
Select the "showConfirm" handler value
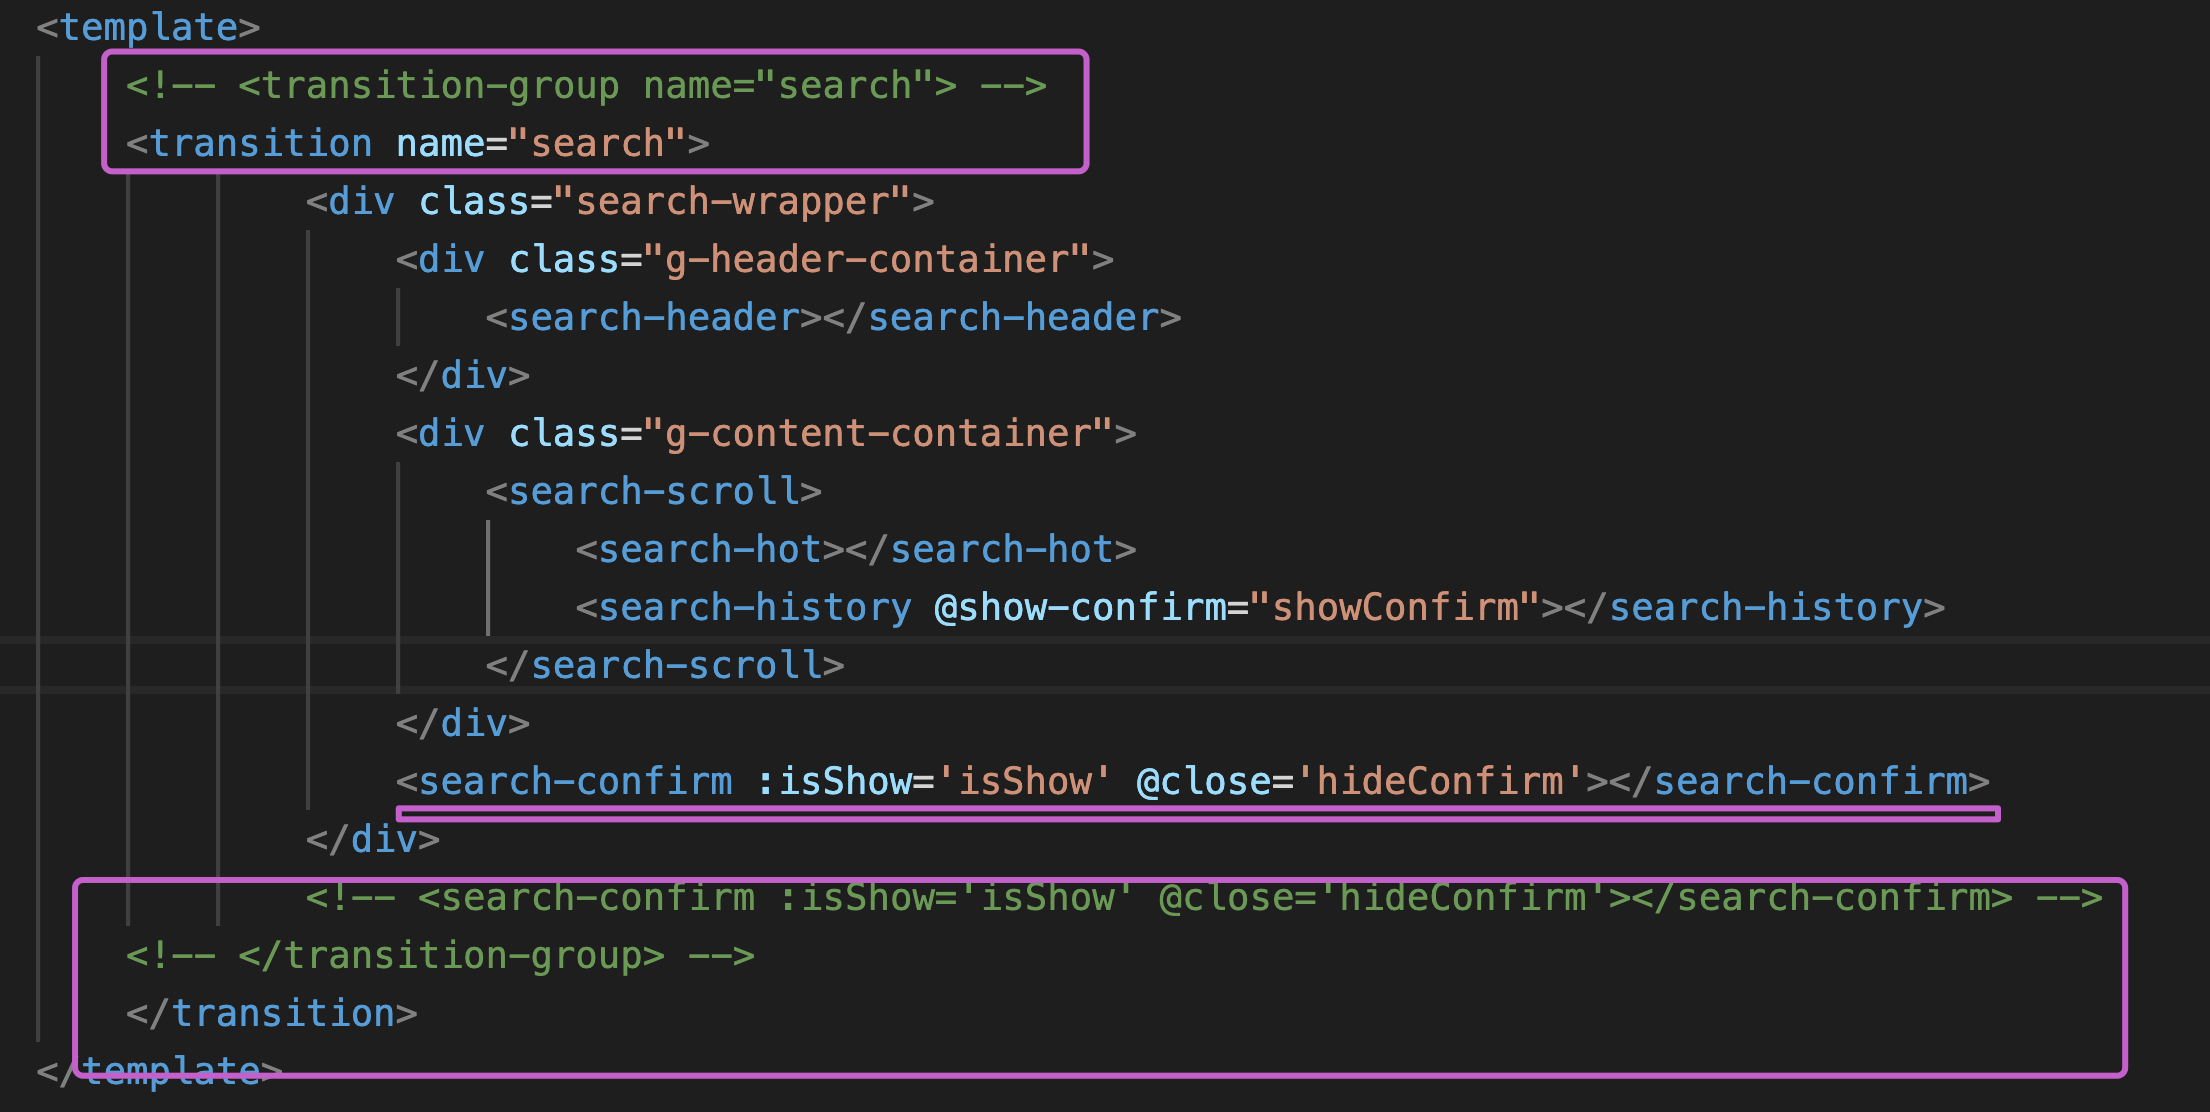point(1395,607)
